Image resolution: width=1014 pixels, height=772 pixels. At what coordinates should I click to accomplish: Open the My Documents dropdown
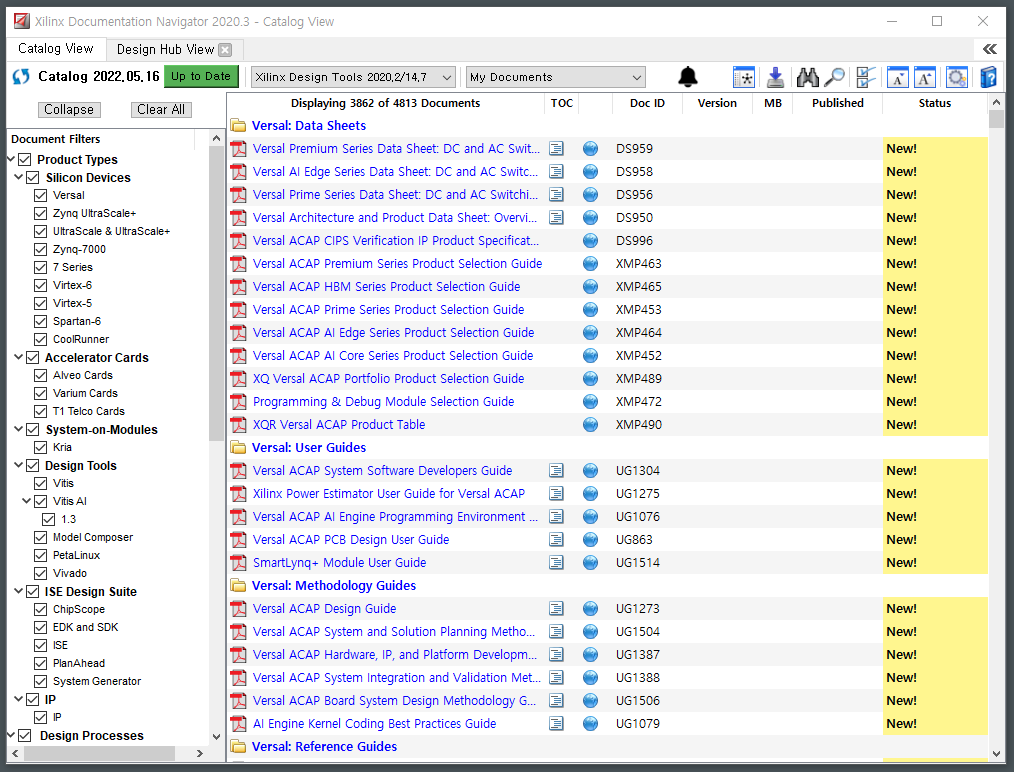[x=556, y=78]
